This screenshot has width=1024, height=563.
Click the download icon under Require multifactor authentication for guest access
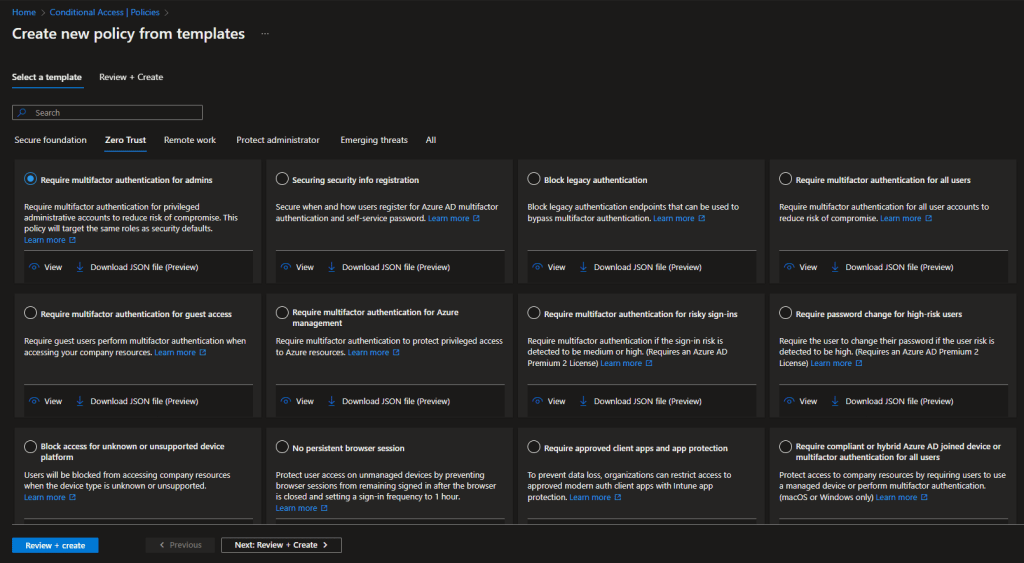[x=79, y=401]
